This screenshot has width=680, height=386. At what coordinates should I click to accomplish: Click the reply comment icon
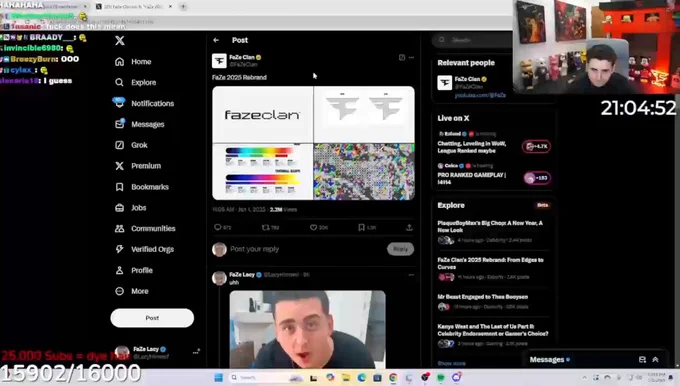[218, 227]
